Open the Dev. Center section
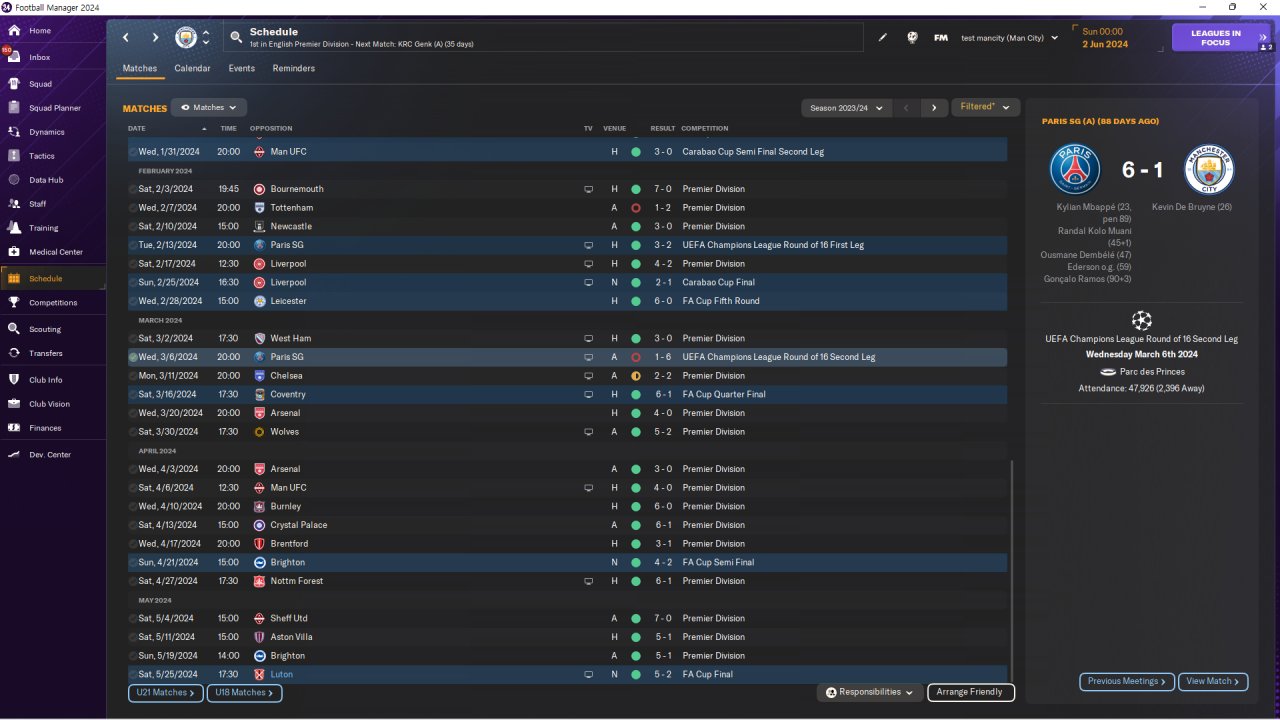The height and width of the screenshot is (720, 1280). coord(50,455)
